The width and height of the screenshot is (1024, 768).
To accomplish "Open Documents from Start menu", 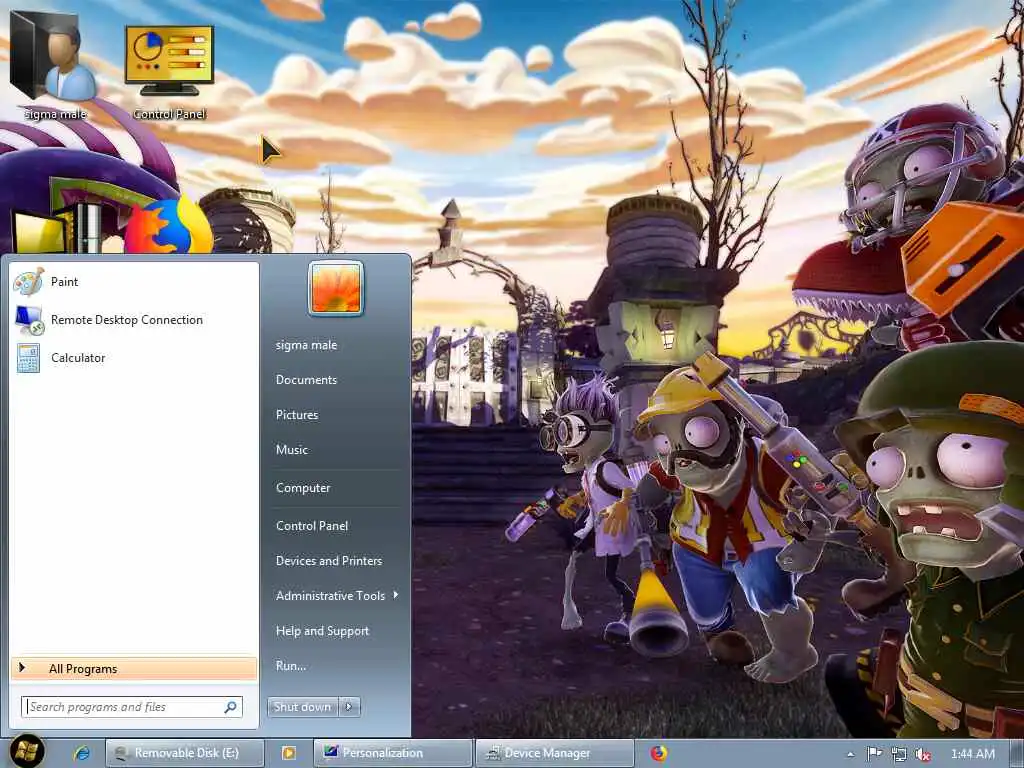I will (x=306, y=379).
